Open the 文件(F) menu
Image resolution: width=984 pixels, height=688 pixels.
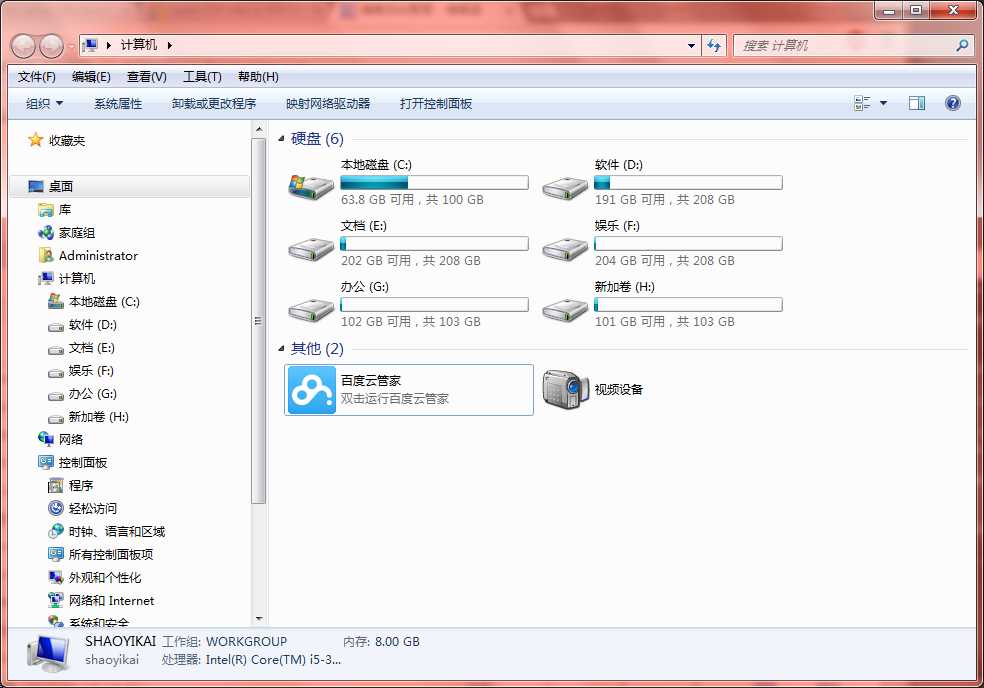tap(36, 77)
